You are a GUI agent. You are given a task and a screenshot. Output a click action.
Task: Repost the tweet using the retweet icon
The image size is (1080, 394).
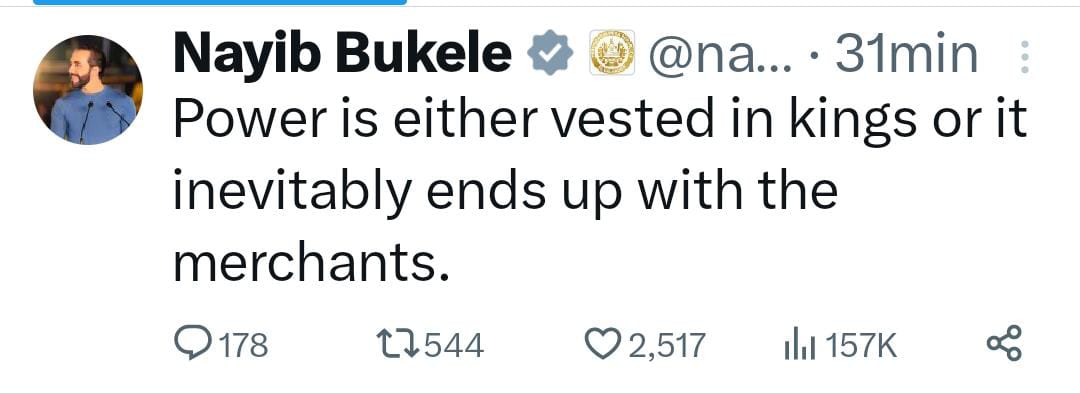click(x=397, y=344)
